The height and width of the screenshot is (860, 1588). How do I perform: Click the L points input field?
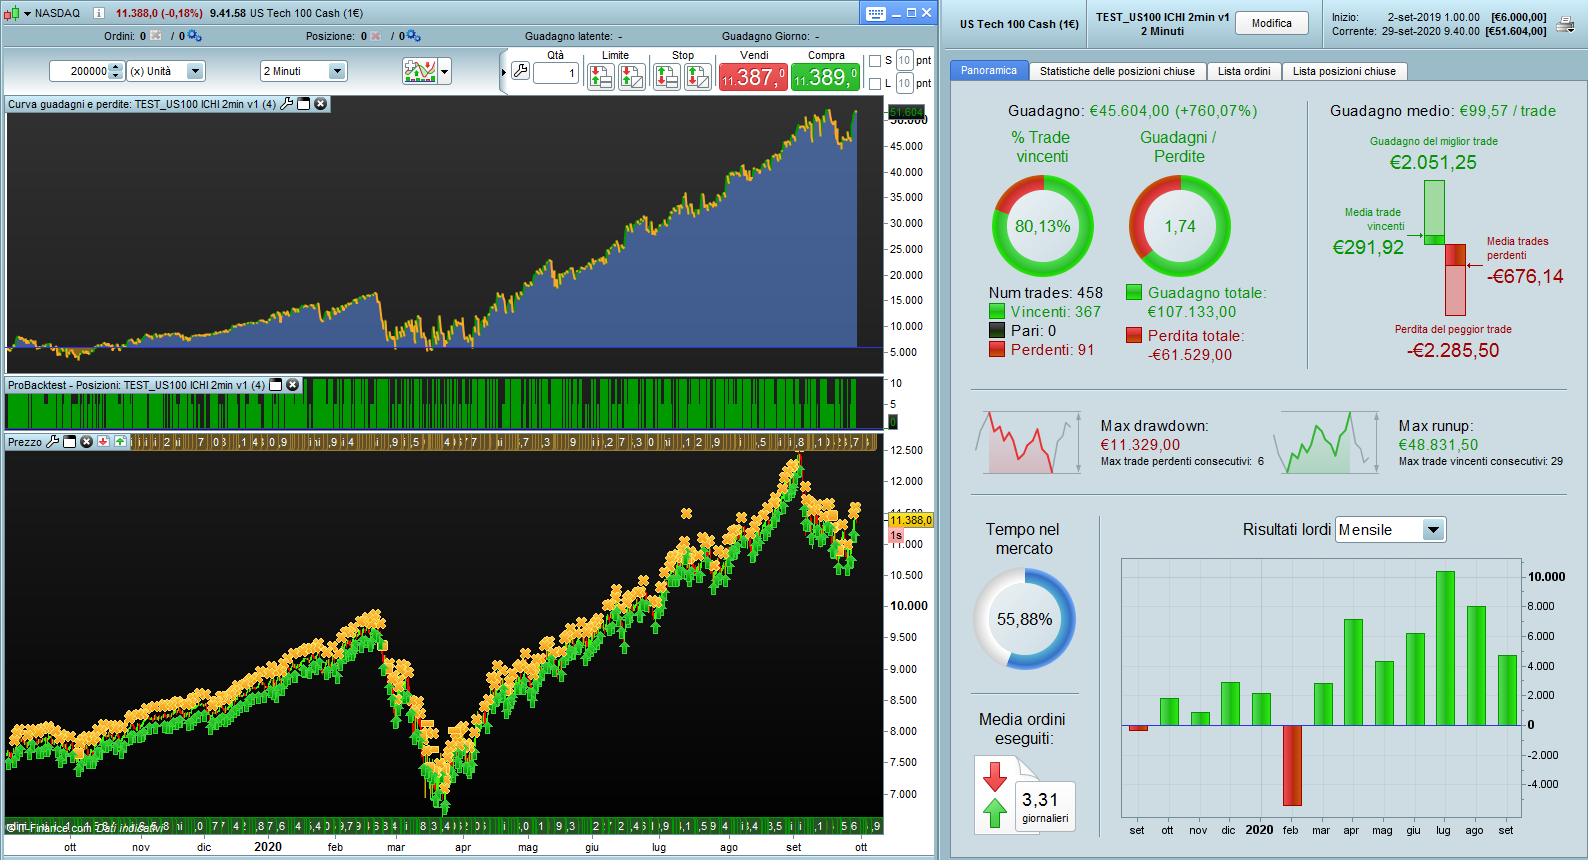904,84
